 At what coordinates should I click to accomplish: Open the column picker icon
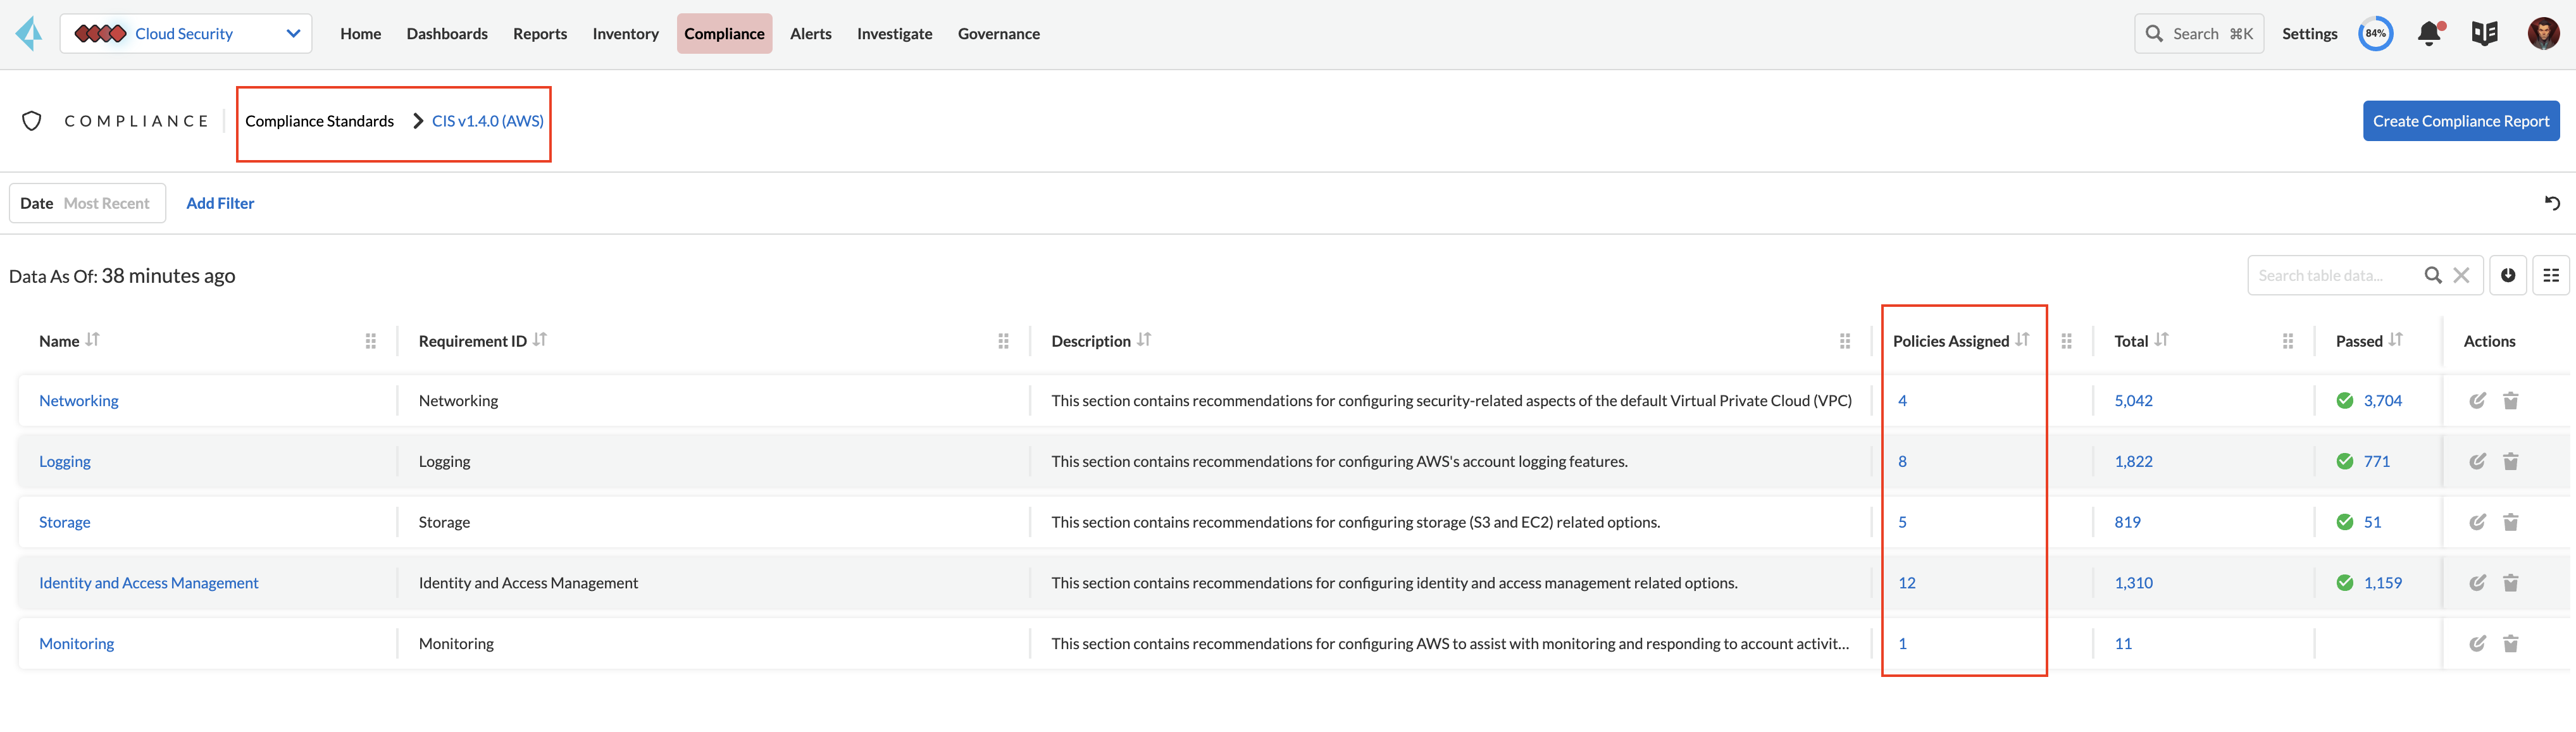(x=2551, y=275)
